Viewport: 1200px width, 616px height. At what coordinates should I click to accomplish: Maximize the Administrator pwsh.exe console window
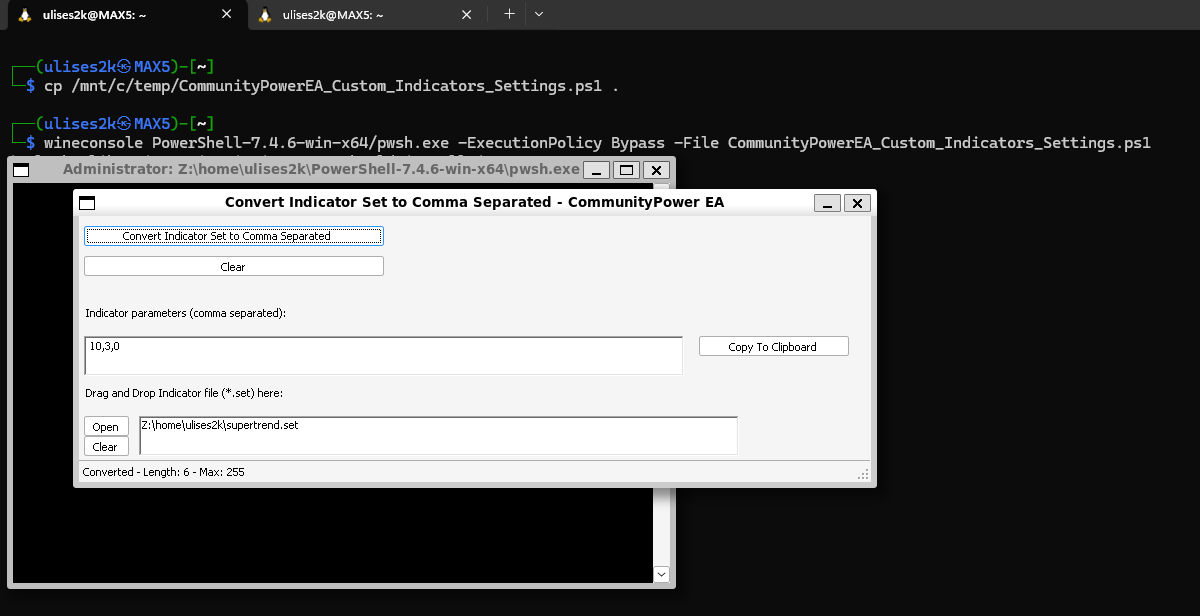(626, 170)
